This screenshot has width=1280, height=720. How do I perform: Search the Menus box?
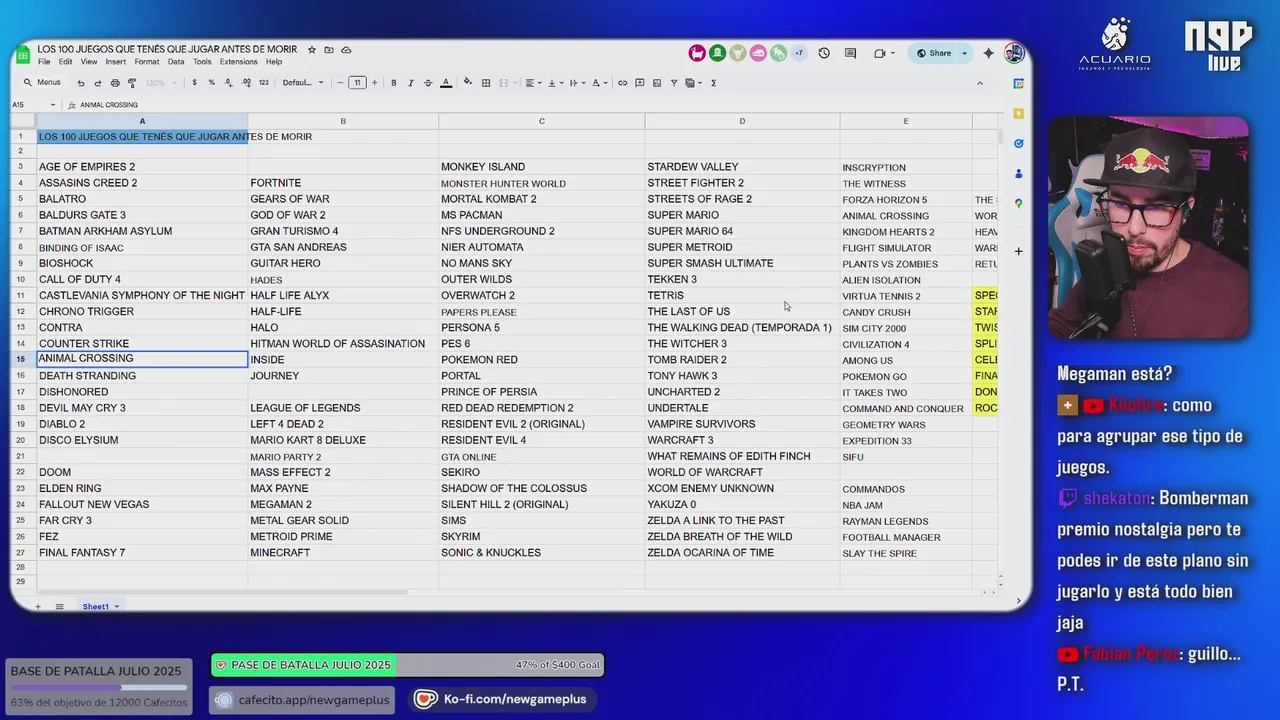42,83
